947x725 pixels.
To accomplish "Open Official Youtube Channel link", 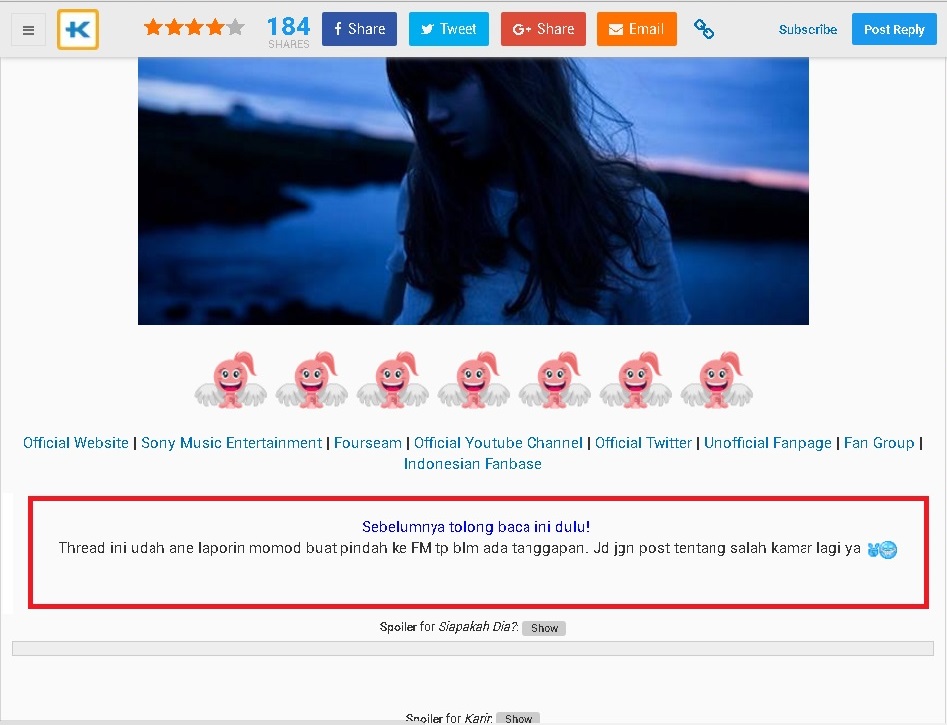I will (498, 443).
